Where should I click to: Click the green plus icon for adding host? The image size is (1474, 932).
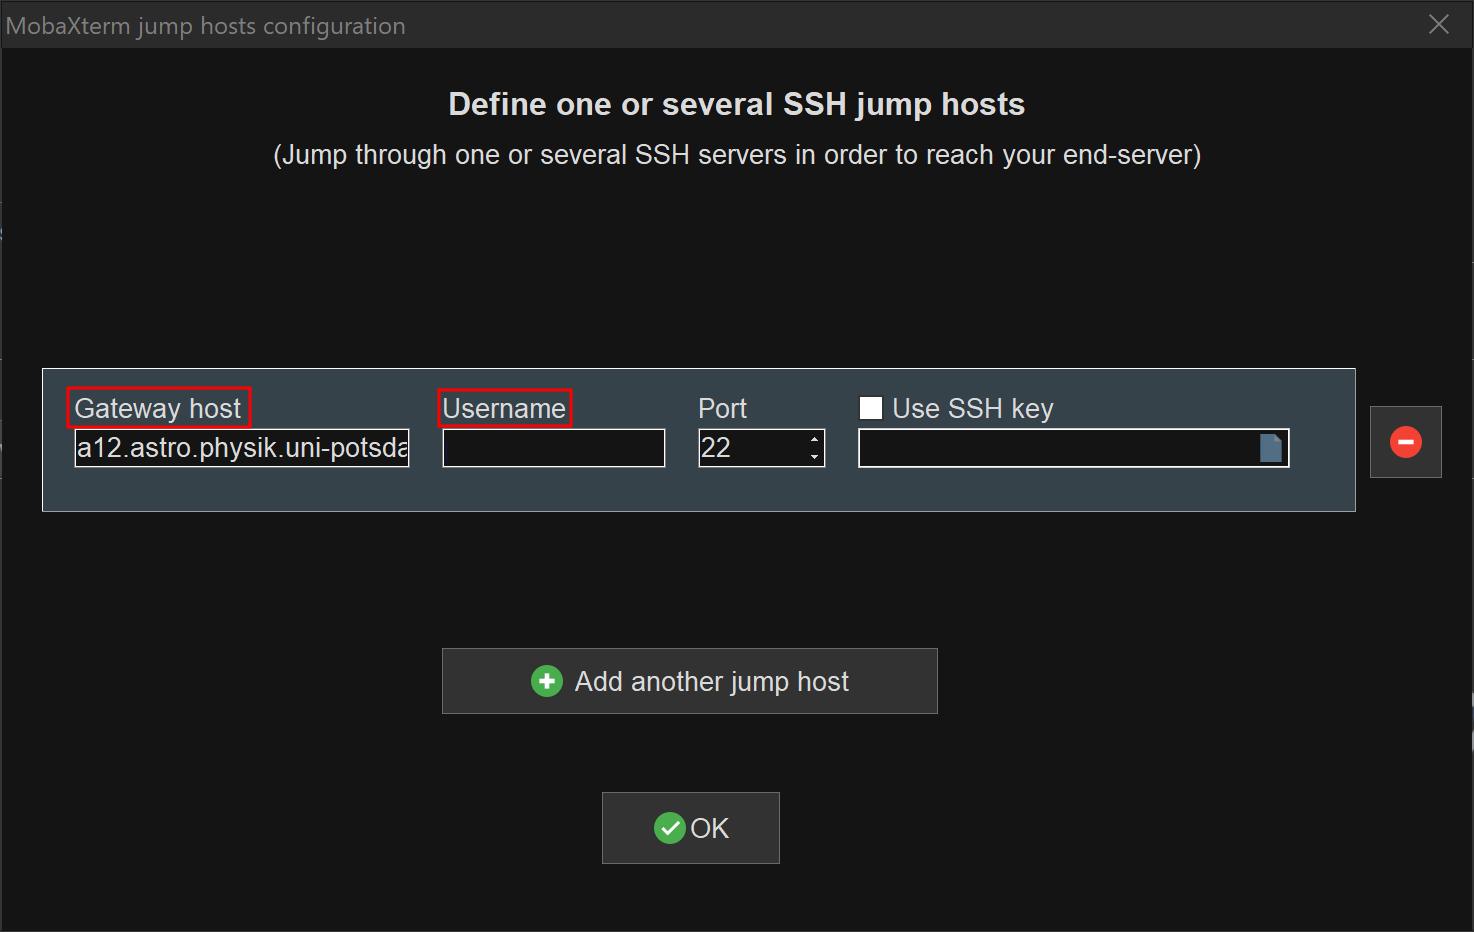click(546, 681)
